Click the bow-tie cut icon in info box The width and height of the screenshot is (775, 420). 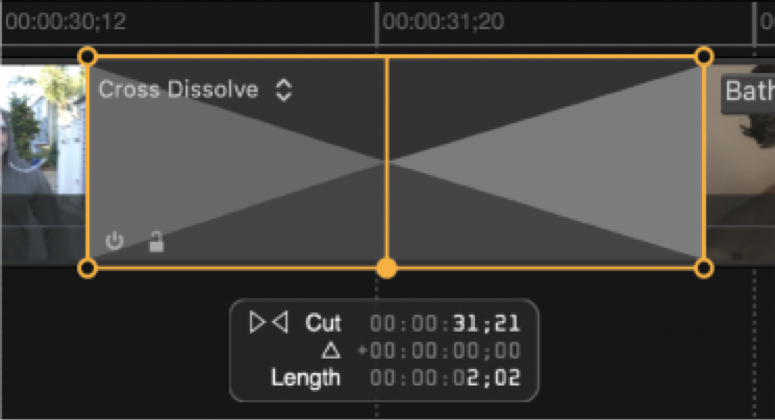pyautogui.click(x=269, y=322)
